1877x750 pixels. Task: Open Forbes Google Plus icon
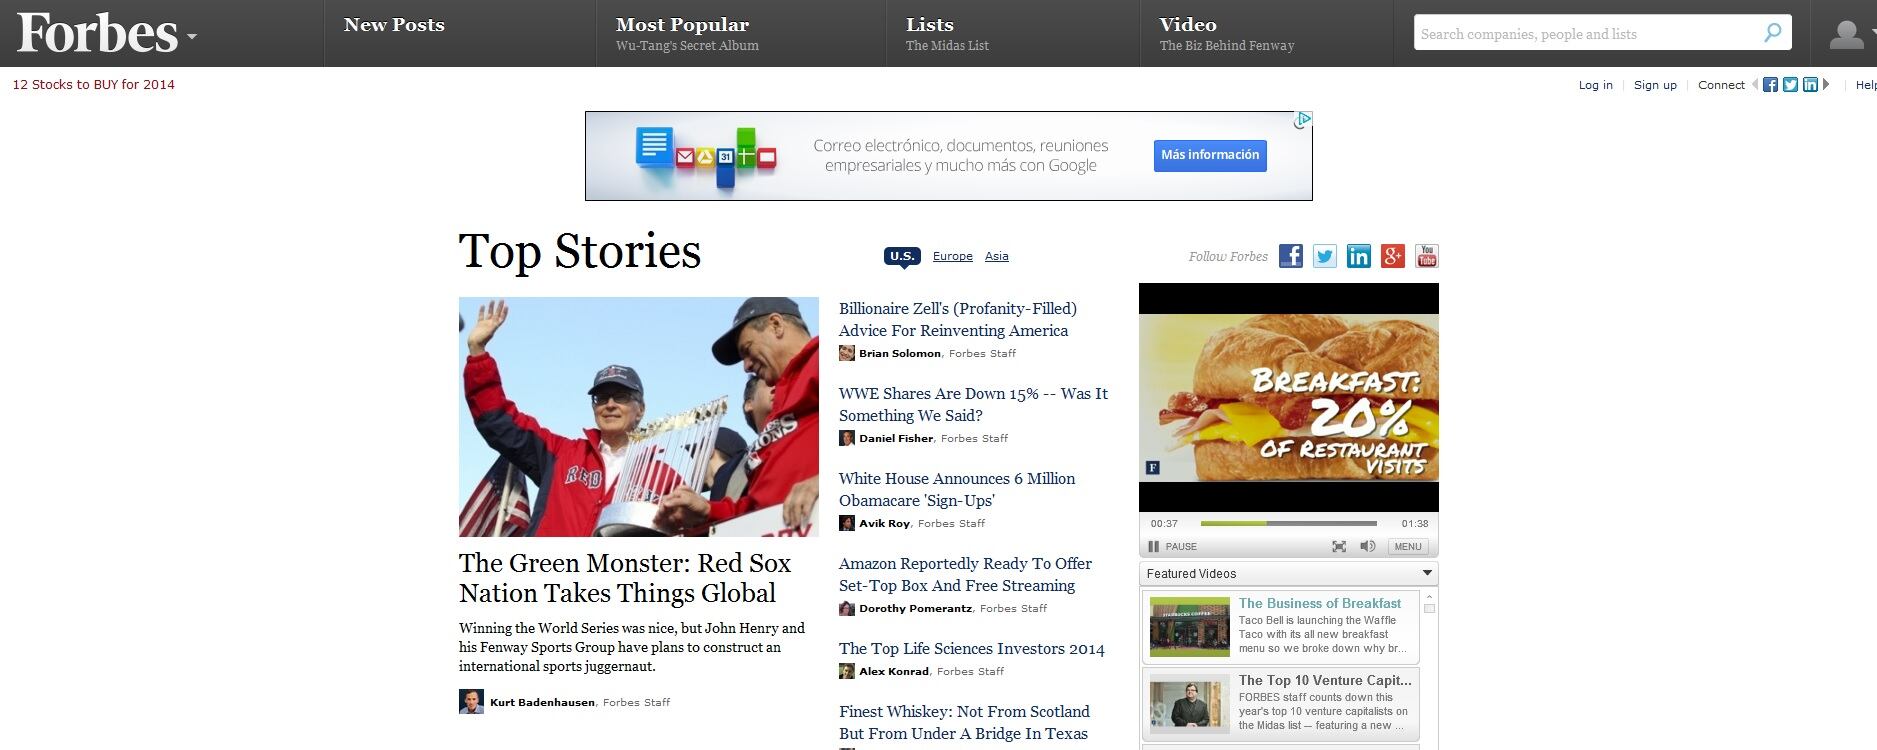pos(1393,256)
